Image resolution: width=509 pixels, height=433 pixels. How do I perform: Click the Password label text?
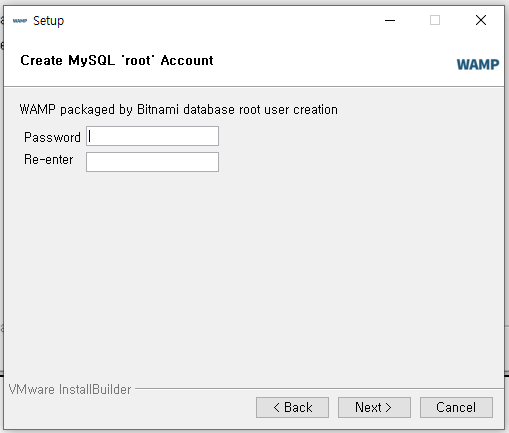[52, 137]
